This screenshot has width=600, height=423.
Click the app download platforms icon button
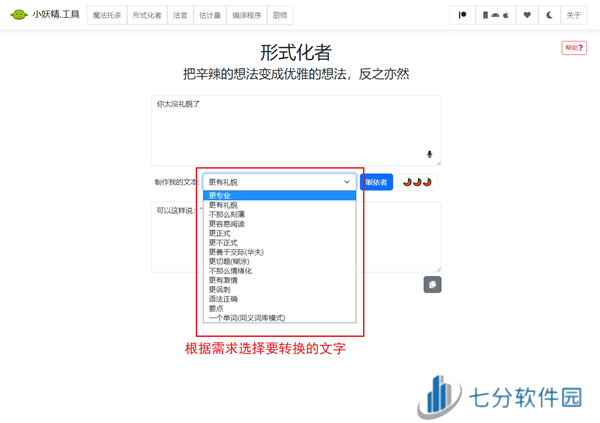click(495, 15)
